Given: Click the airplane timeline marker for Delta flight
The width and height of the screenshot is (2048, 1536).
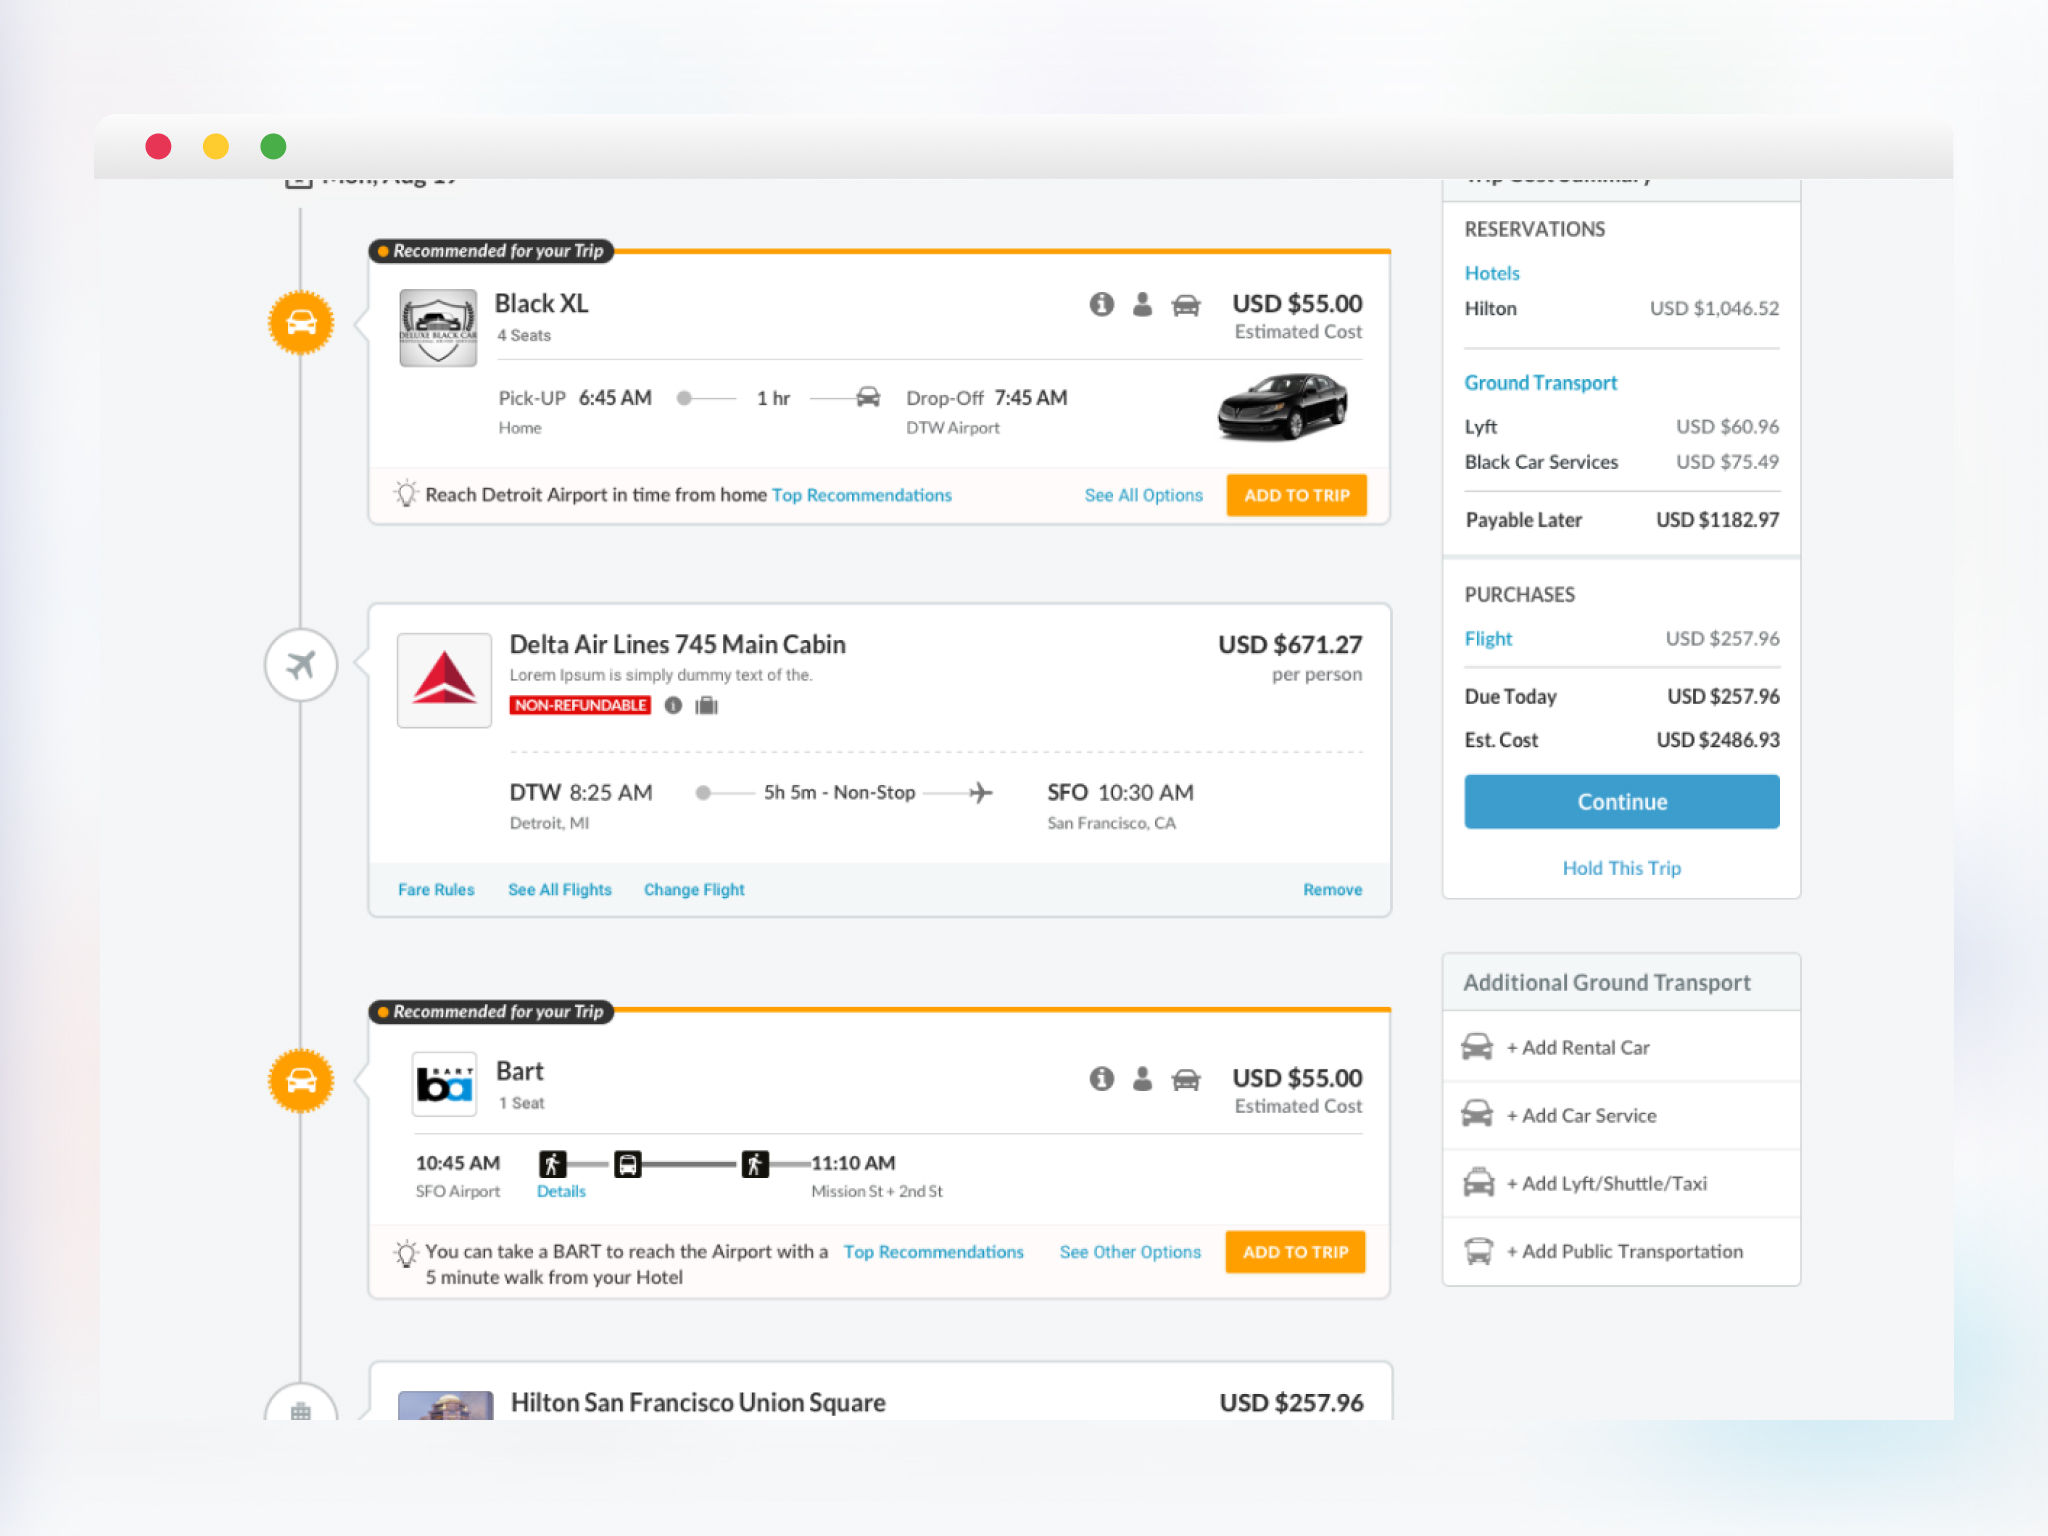Looking at the screenshot, I should (301, 665).
